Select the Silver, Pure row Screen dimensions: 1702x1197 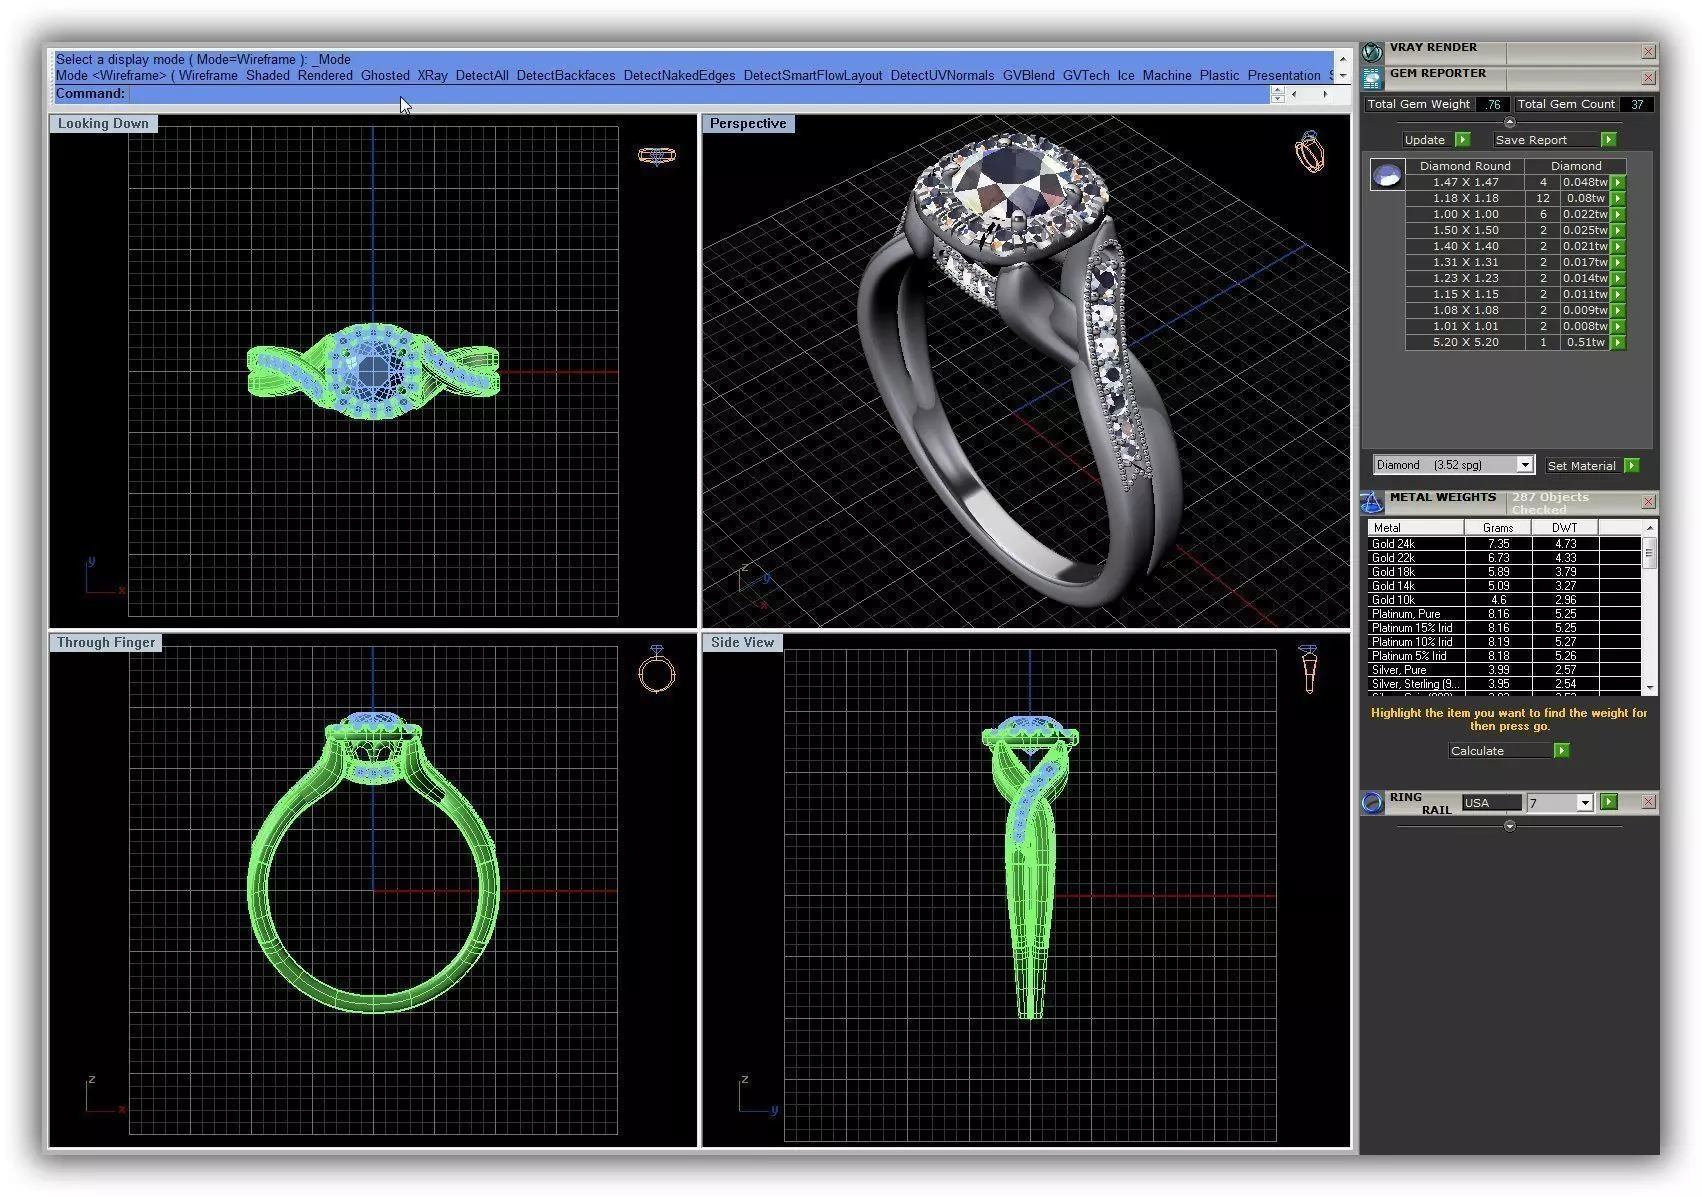point(1504,670)
